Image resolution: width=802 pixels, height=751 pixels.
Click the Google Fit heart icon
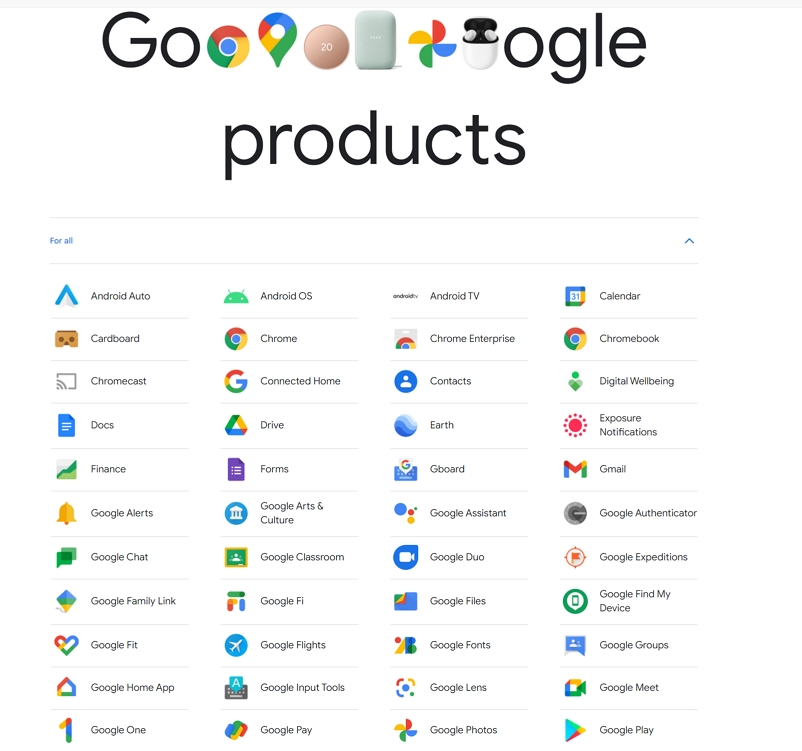pos(66,645)
